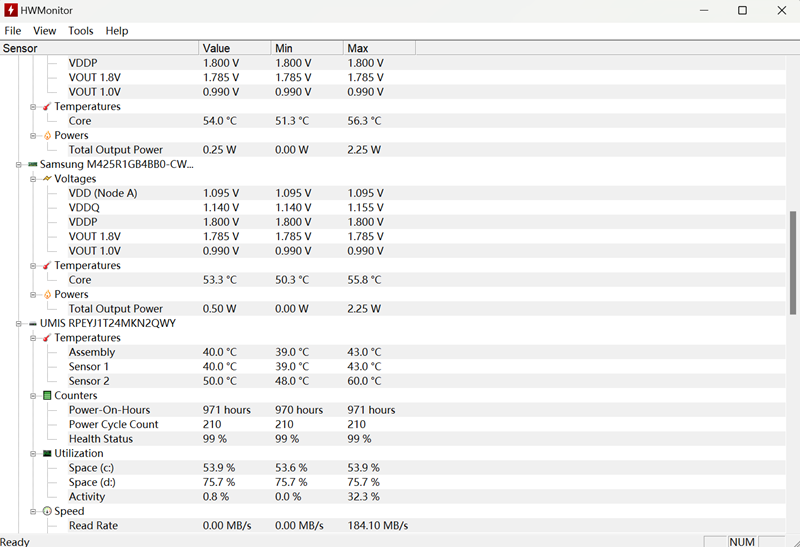Click the Speed gauge icon
The image size is (800, 547).
(46, 511)
